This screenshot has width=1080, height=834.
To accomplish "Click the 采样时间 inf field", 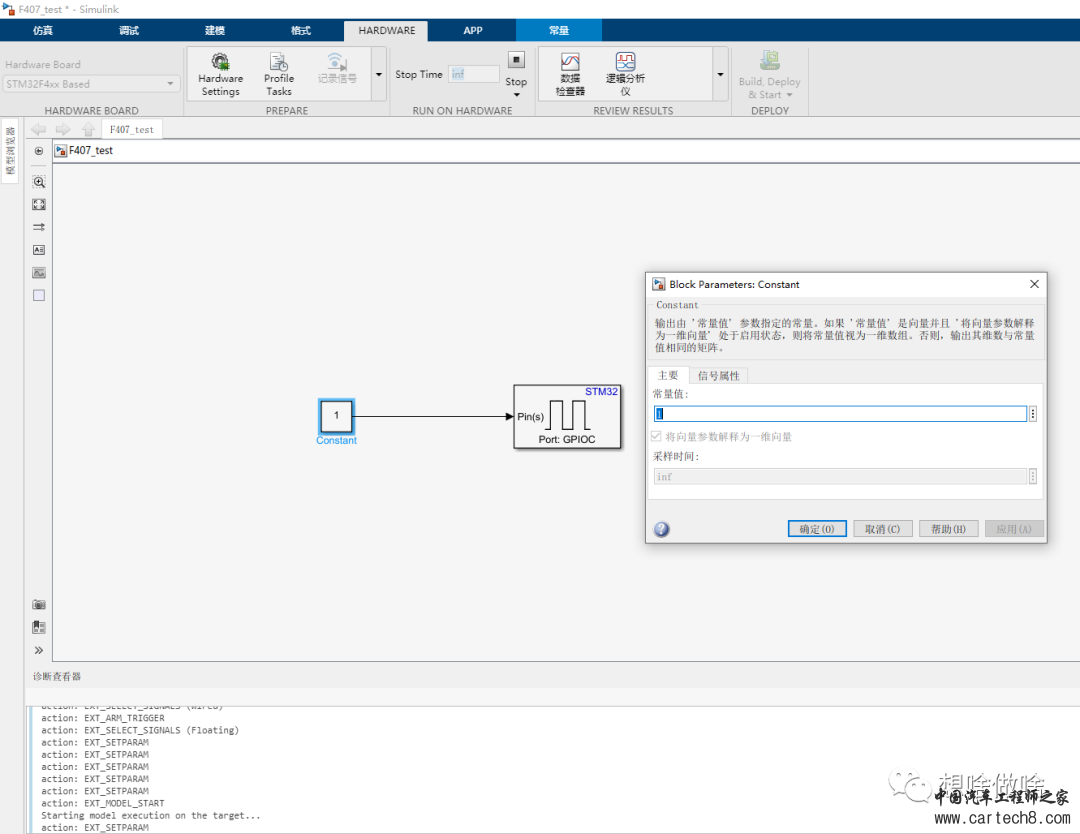I will point(840,477).
